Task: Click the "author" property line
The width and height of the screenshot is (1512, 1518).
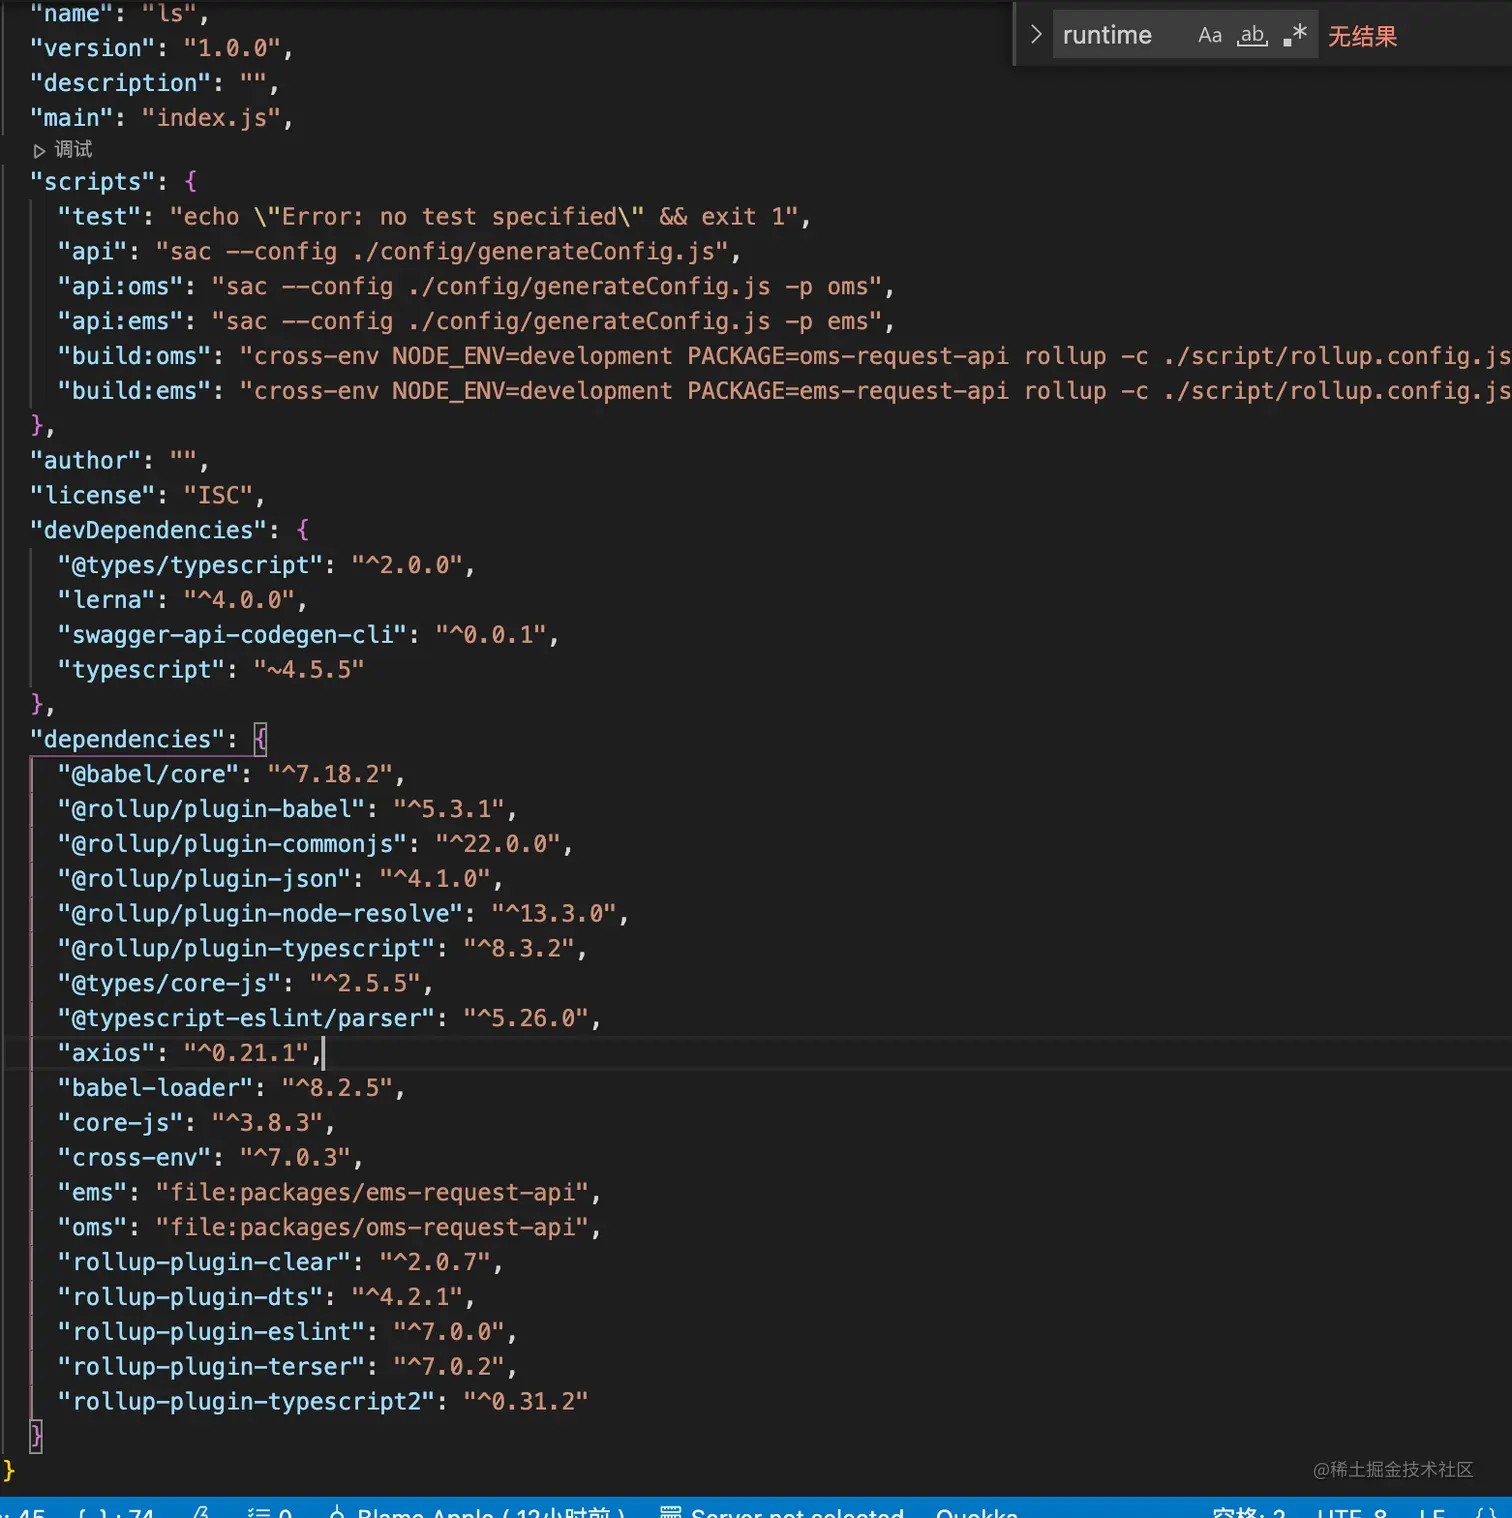Action: click(x=119, y=461)
